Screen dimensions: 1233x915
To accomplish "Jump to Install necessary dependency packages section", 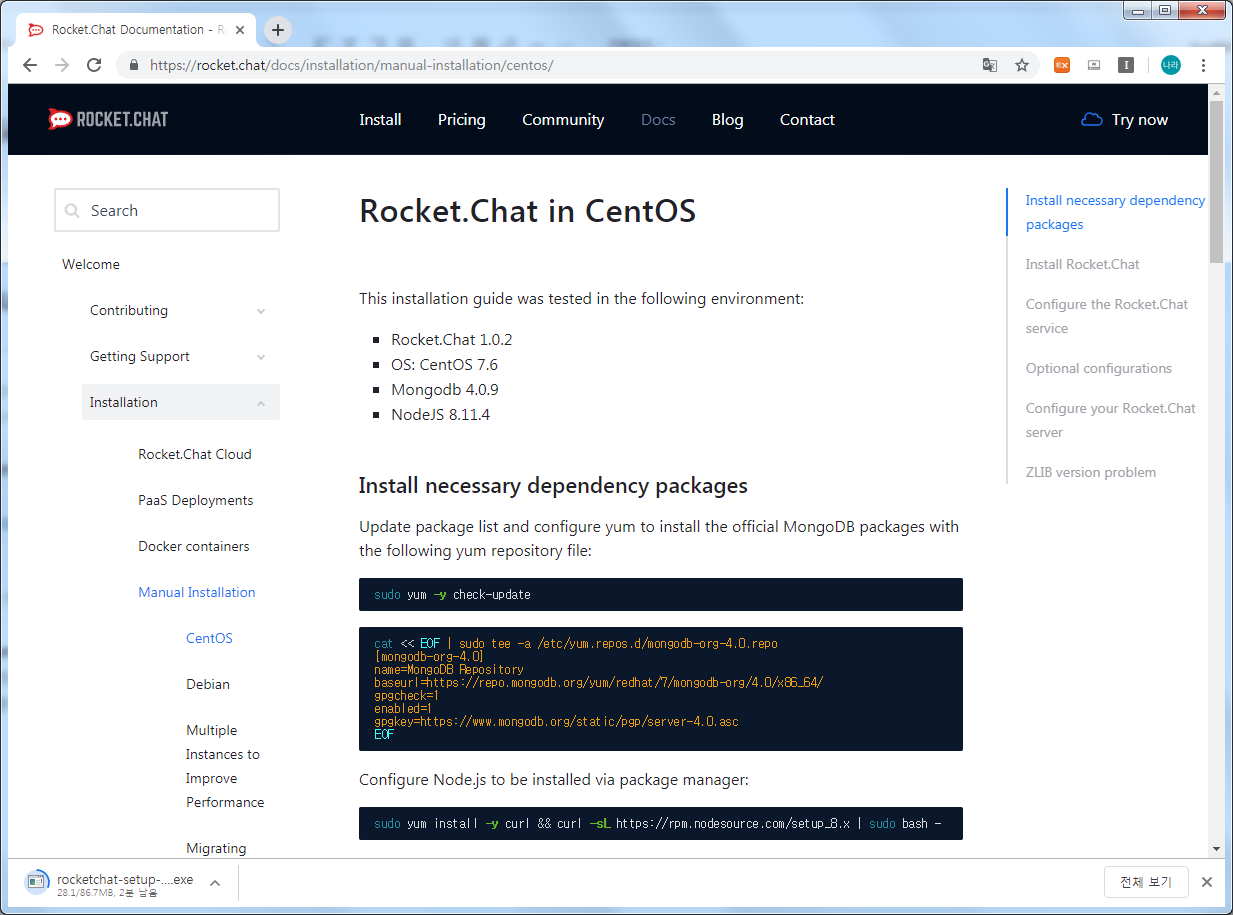I will click(1115, 213).
